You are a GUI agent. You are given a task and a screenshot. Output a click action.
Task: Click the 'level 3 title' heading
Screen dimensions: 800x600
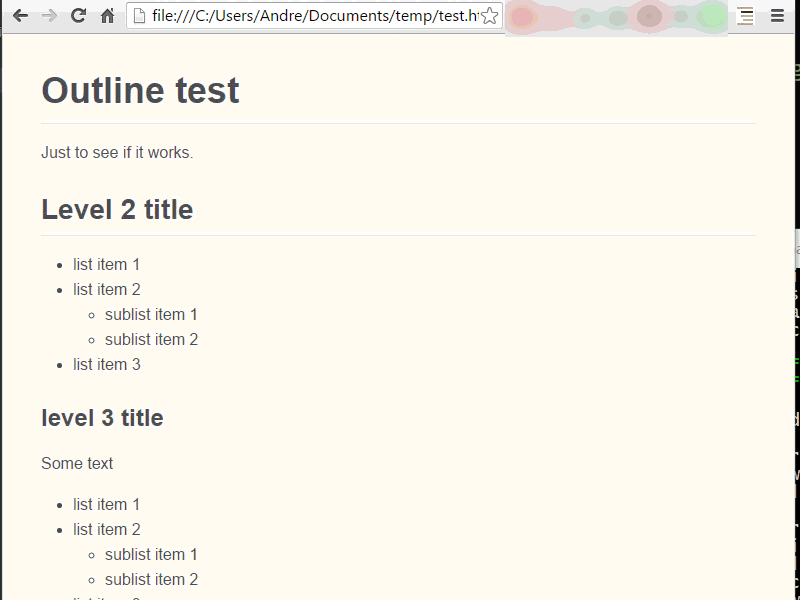[x=103, y=418]
